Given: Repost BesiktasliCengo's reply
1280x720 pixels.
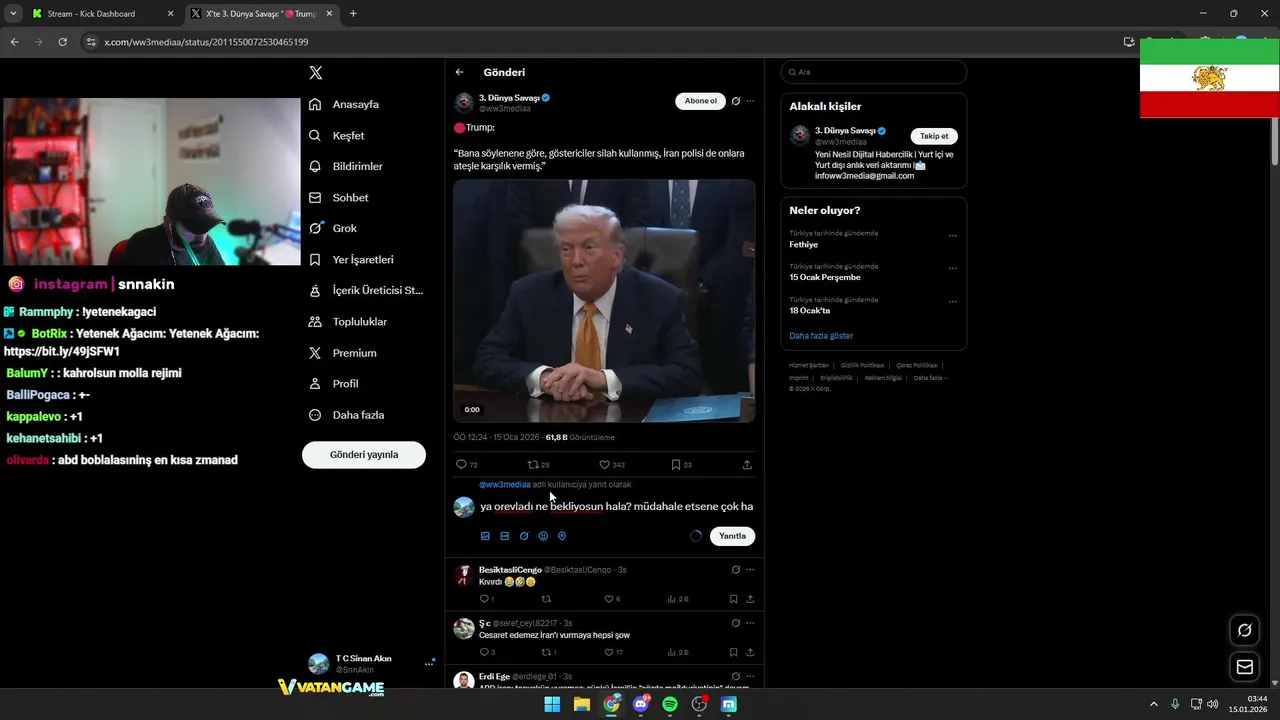Looking at the screenshot, I should (x=546, y=599).
